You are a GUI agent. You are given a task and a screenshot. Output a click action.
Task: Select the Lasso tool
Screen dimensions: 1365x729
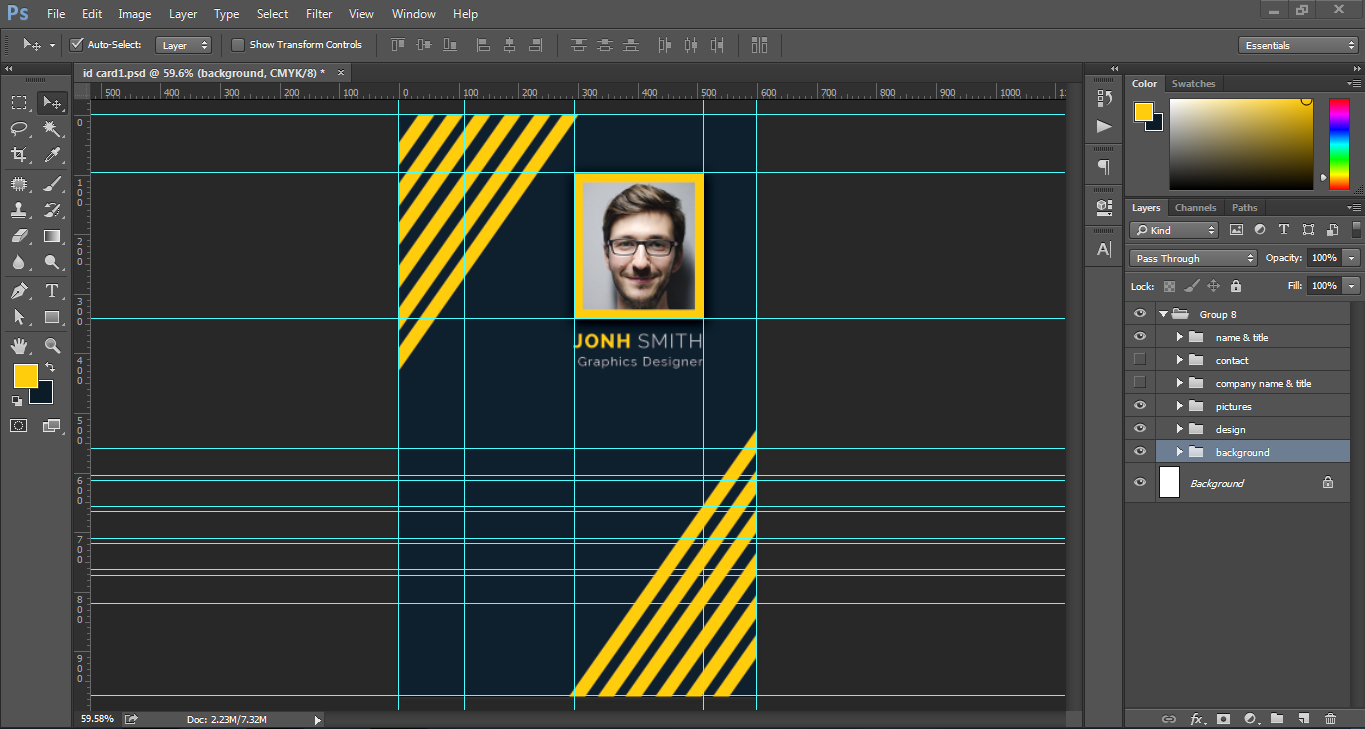coord(19,129)
